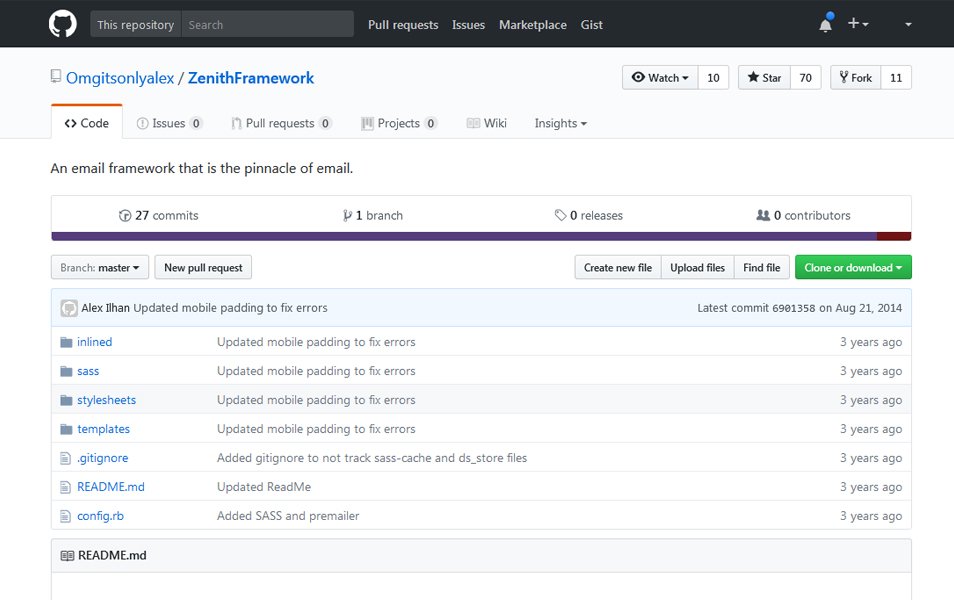The height and width of the screenshot is (600, 954).
Task: Star the repository
Action: [x=764, y=77]
